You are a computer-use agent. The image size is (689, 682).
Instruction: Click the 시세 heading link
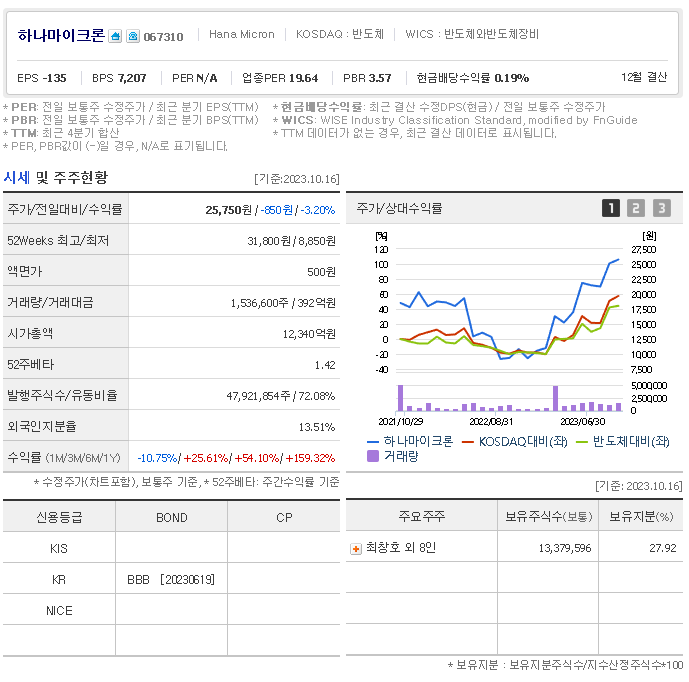pos(17,178)
